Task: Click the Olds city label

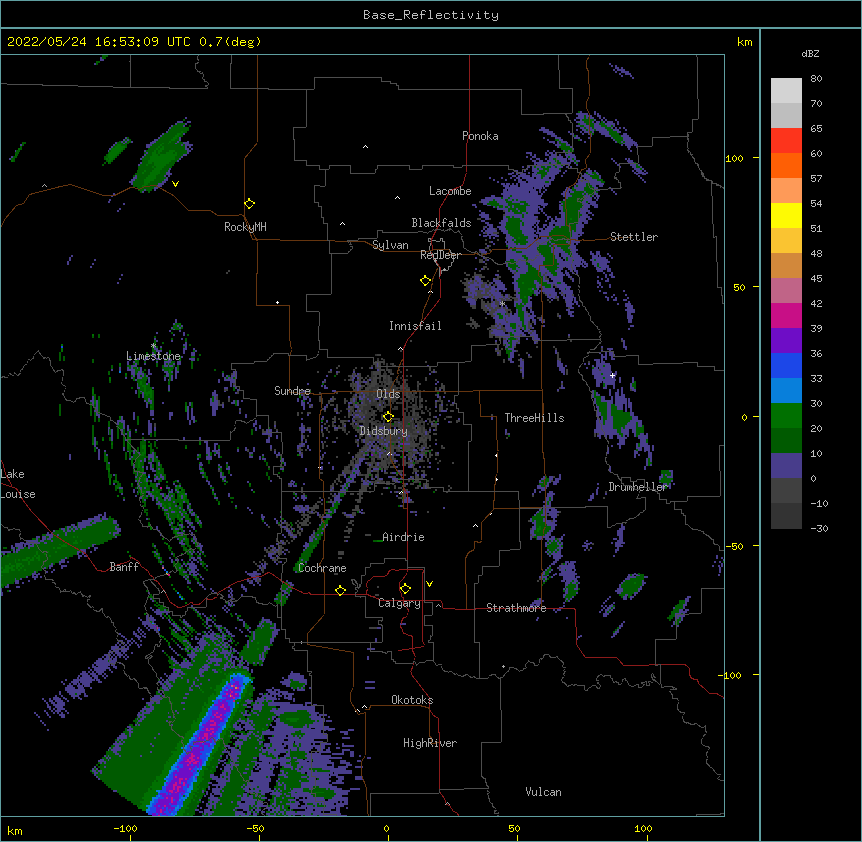Action: pyautogui.click(x=388, y=394)
